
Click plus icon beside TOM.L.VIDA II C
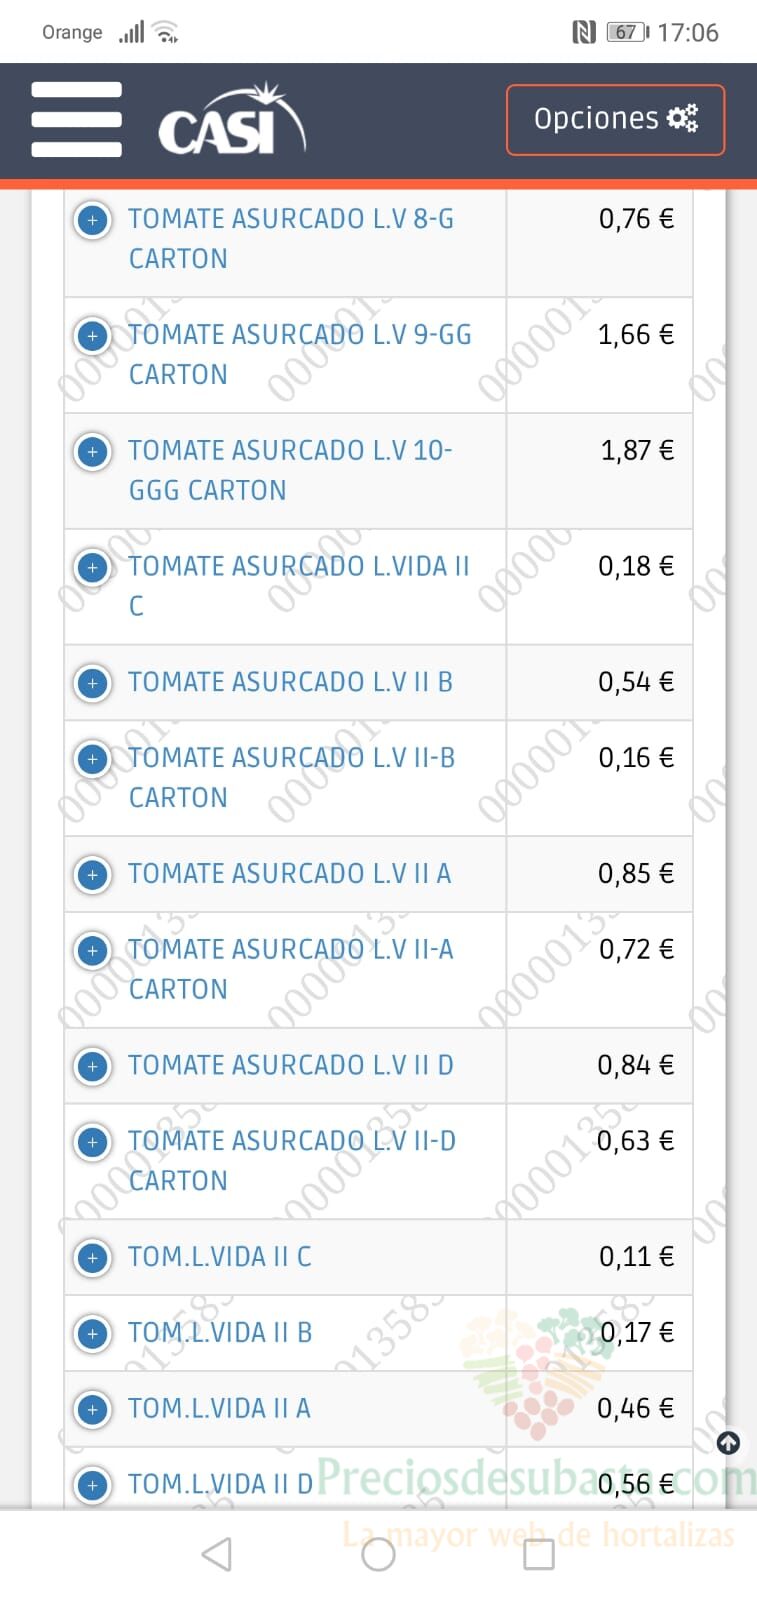tap(93, 1258)
